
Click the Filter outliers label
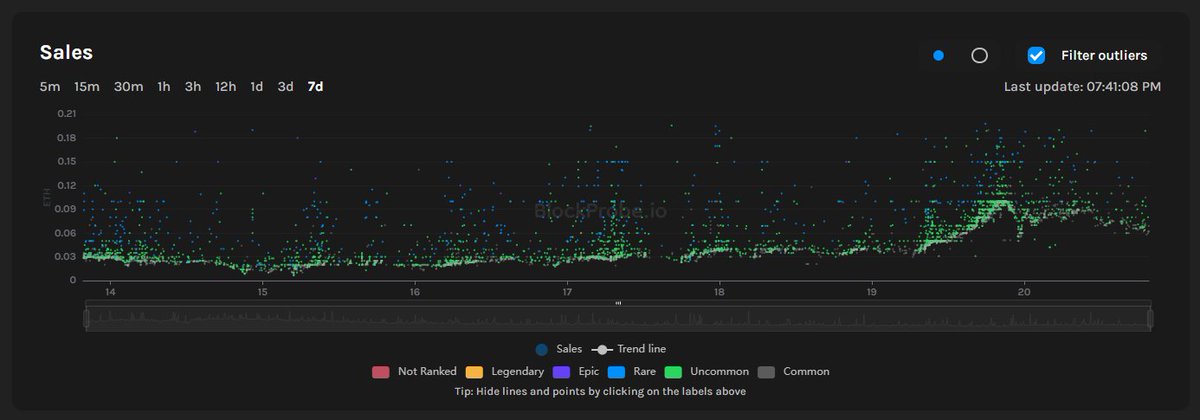coord(1104,56)
